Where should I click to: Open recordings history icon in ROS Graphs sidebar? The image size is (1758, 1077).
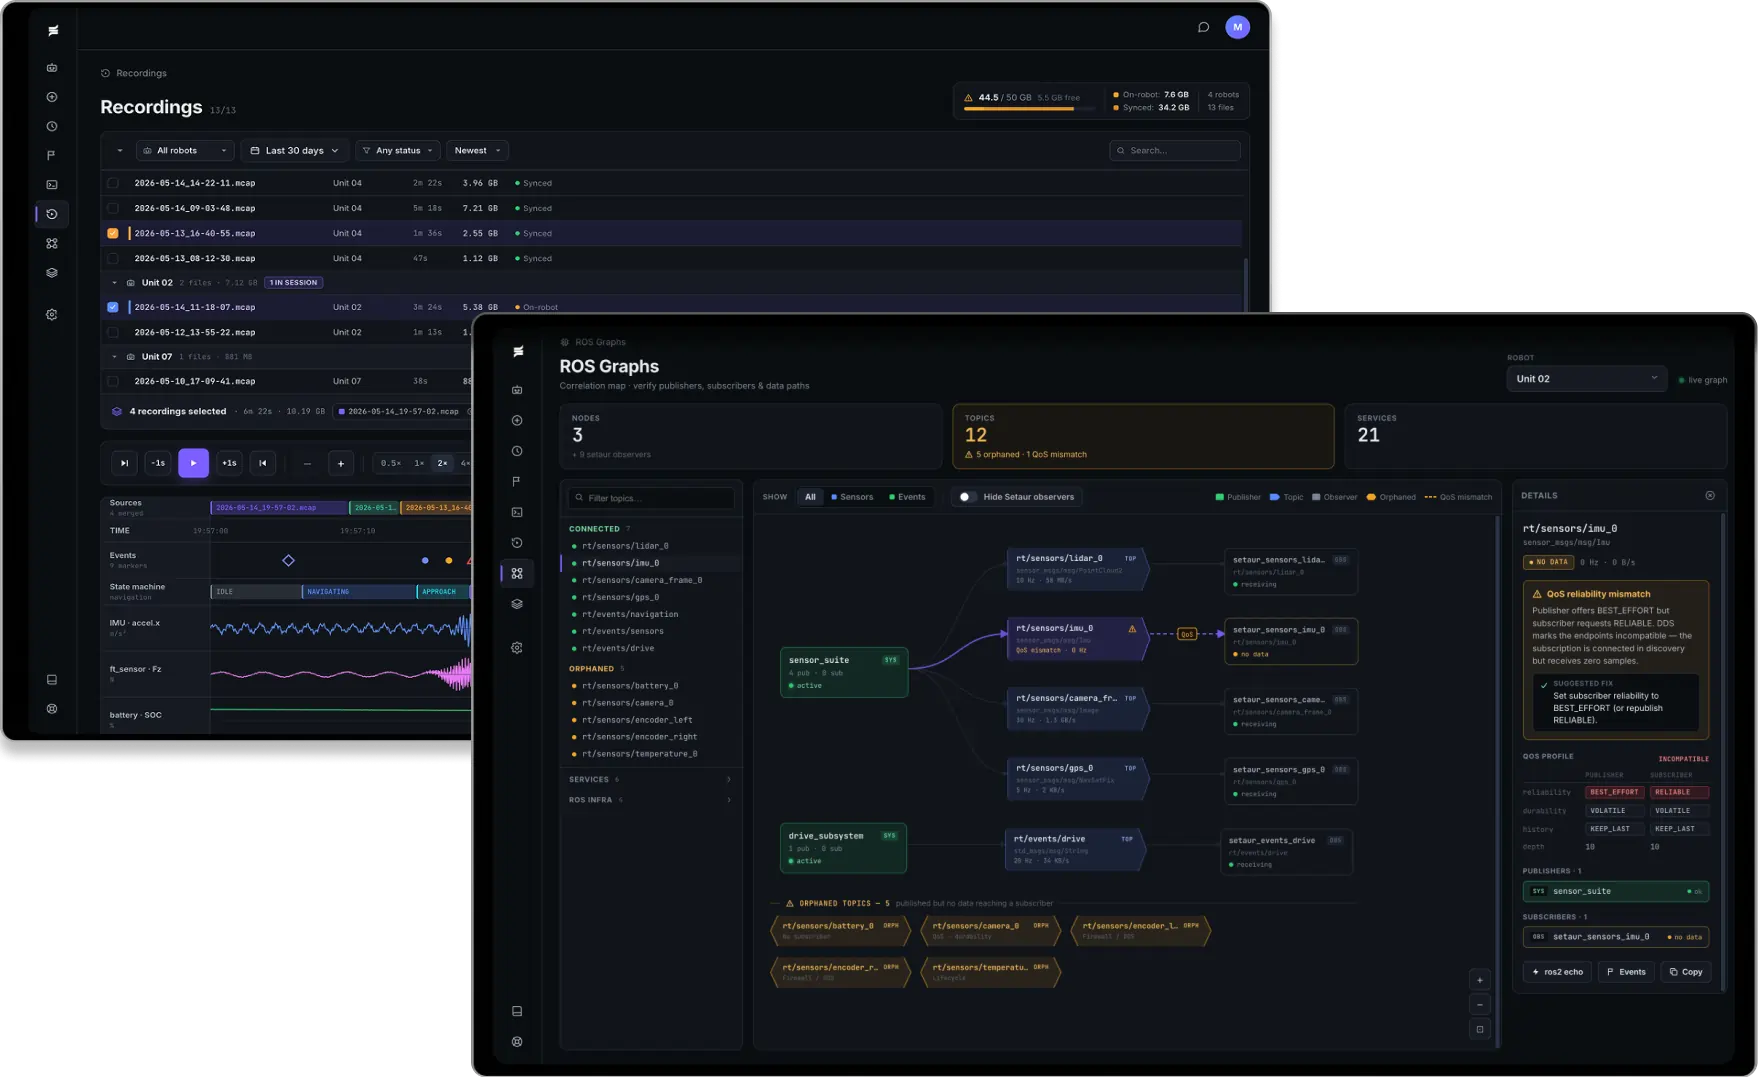(517, 543)
